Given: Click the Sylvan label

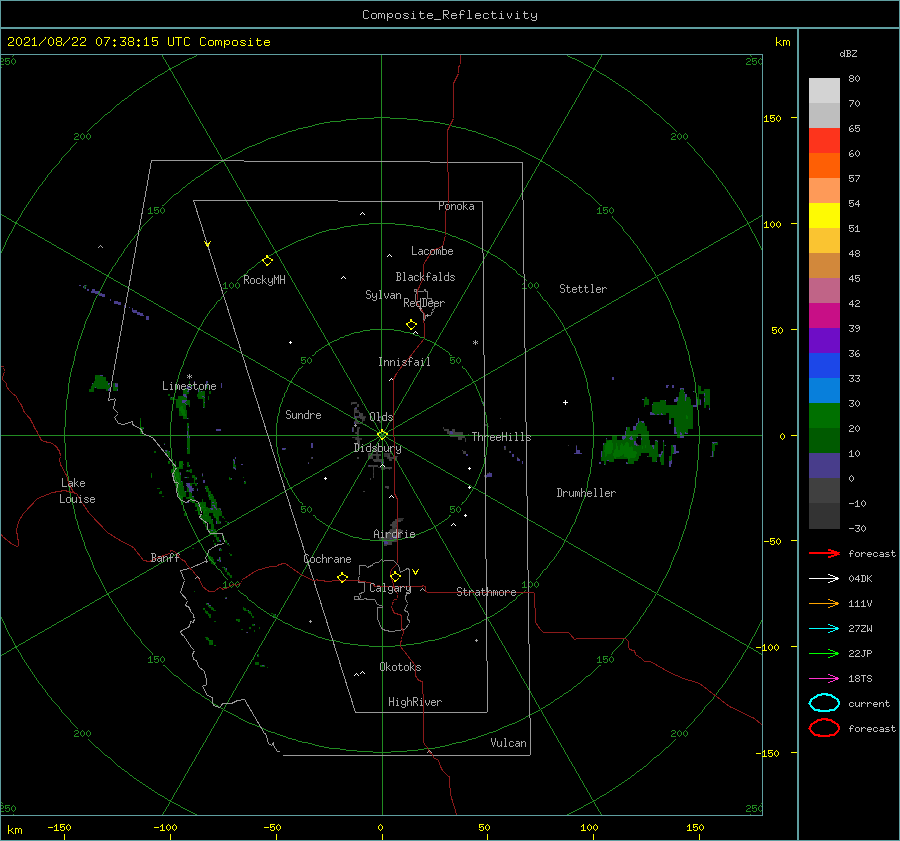Looking at the screenshot, I should click(x=383, y=295).
